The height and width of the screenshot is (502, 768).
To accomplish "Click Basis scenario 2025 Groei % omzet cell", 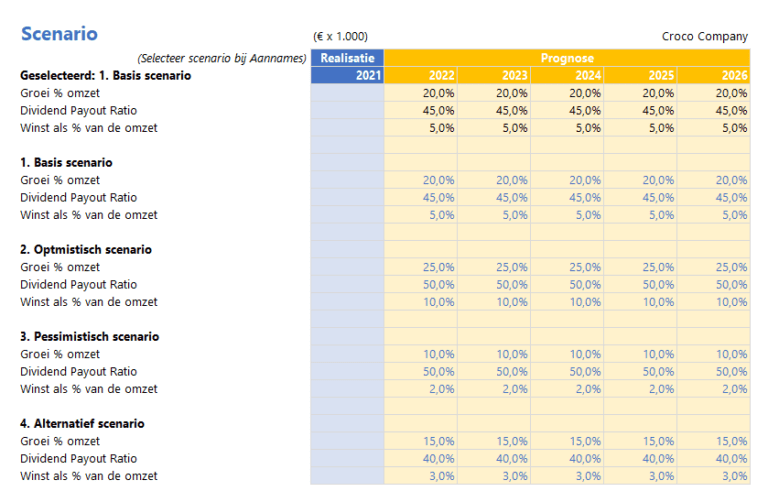I will pos(640,180).
